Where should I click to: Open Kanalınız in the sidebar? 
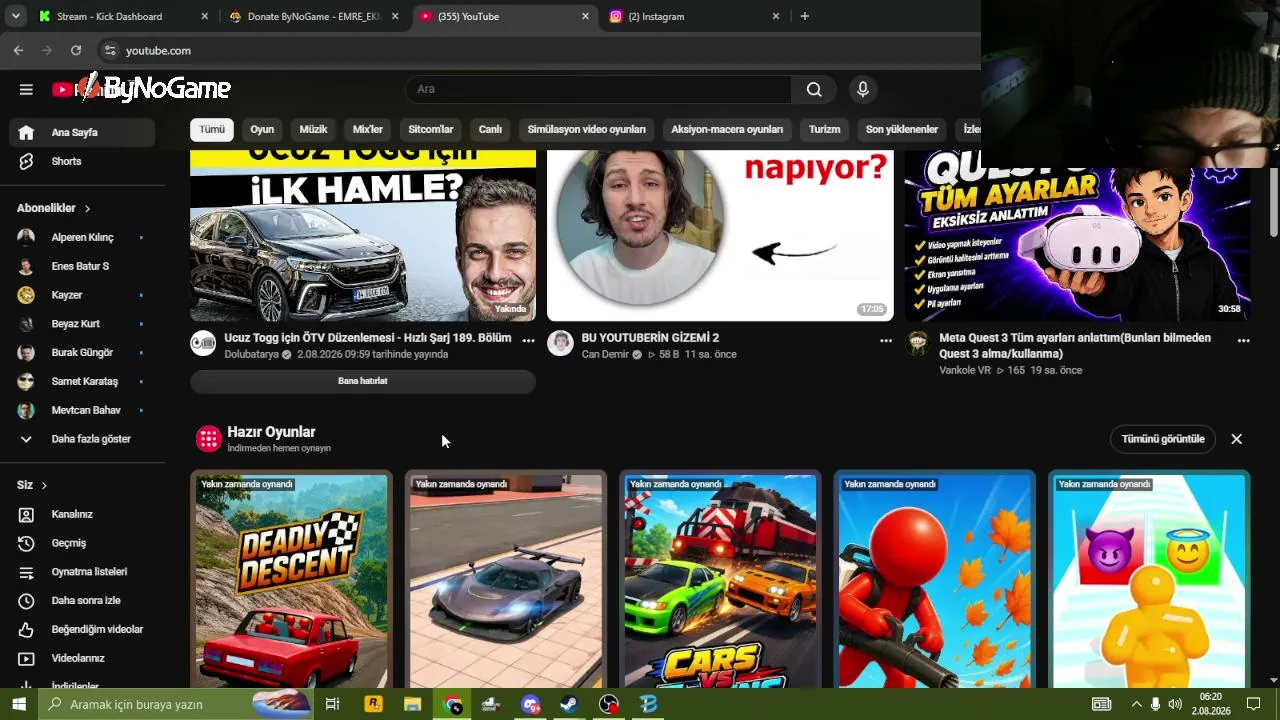(82, 514)
